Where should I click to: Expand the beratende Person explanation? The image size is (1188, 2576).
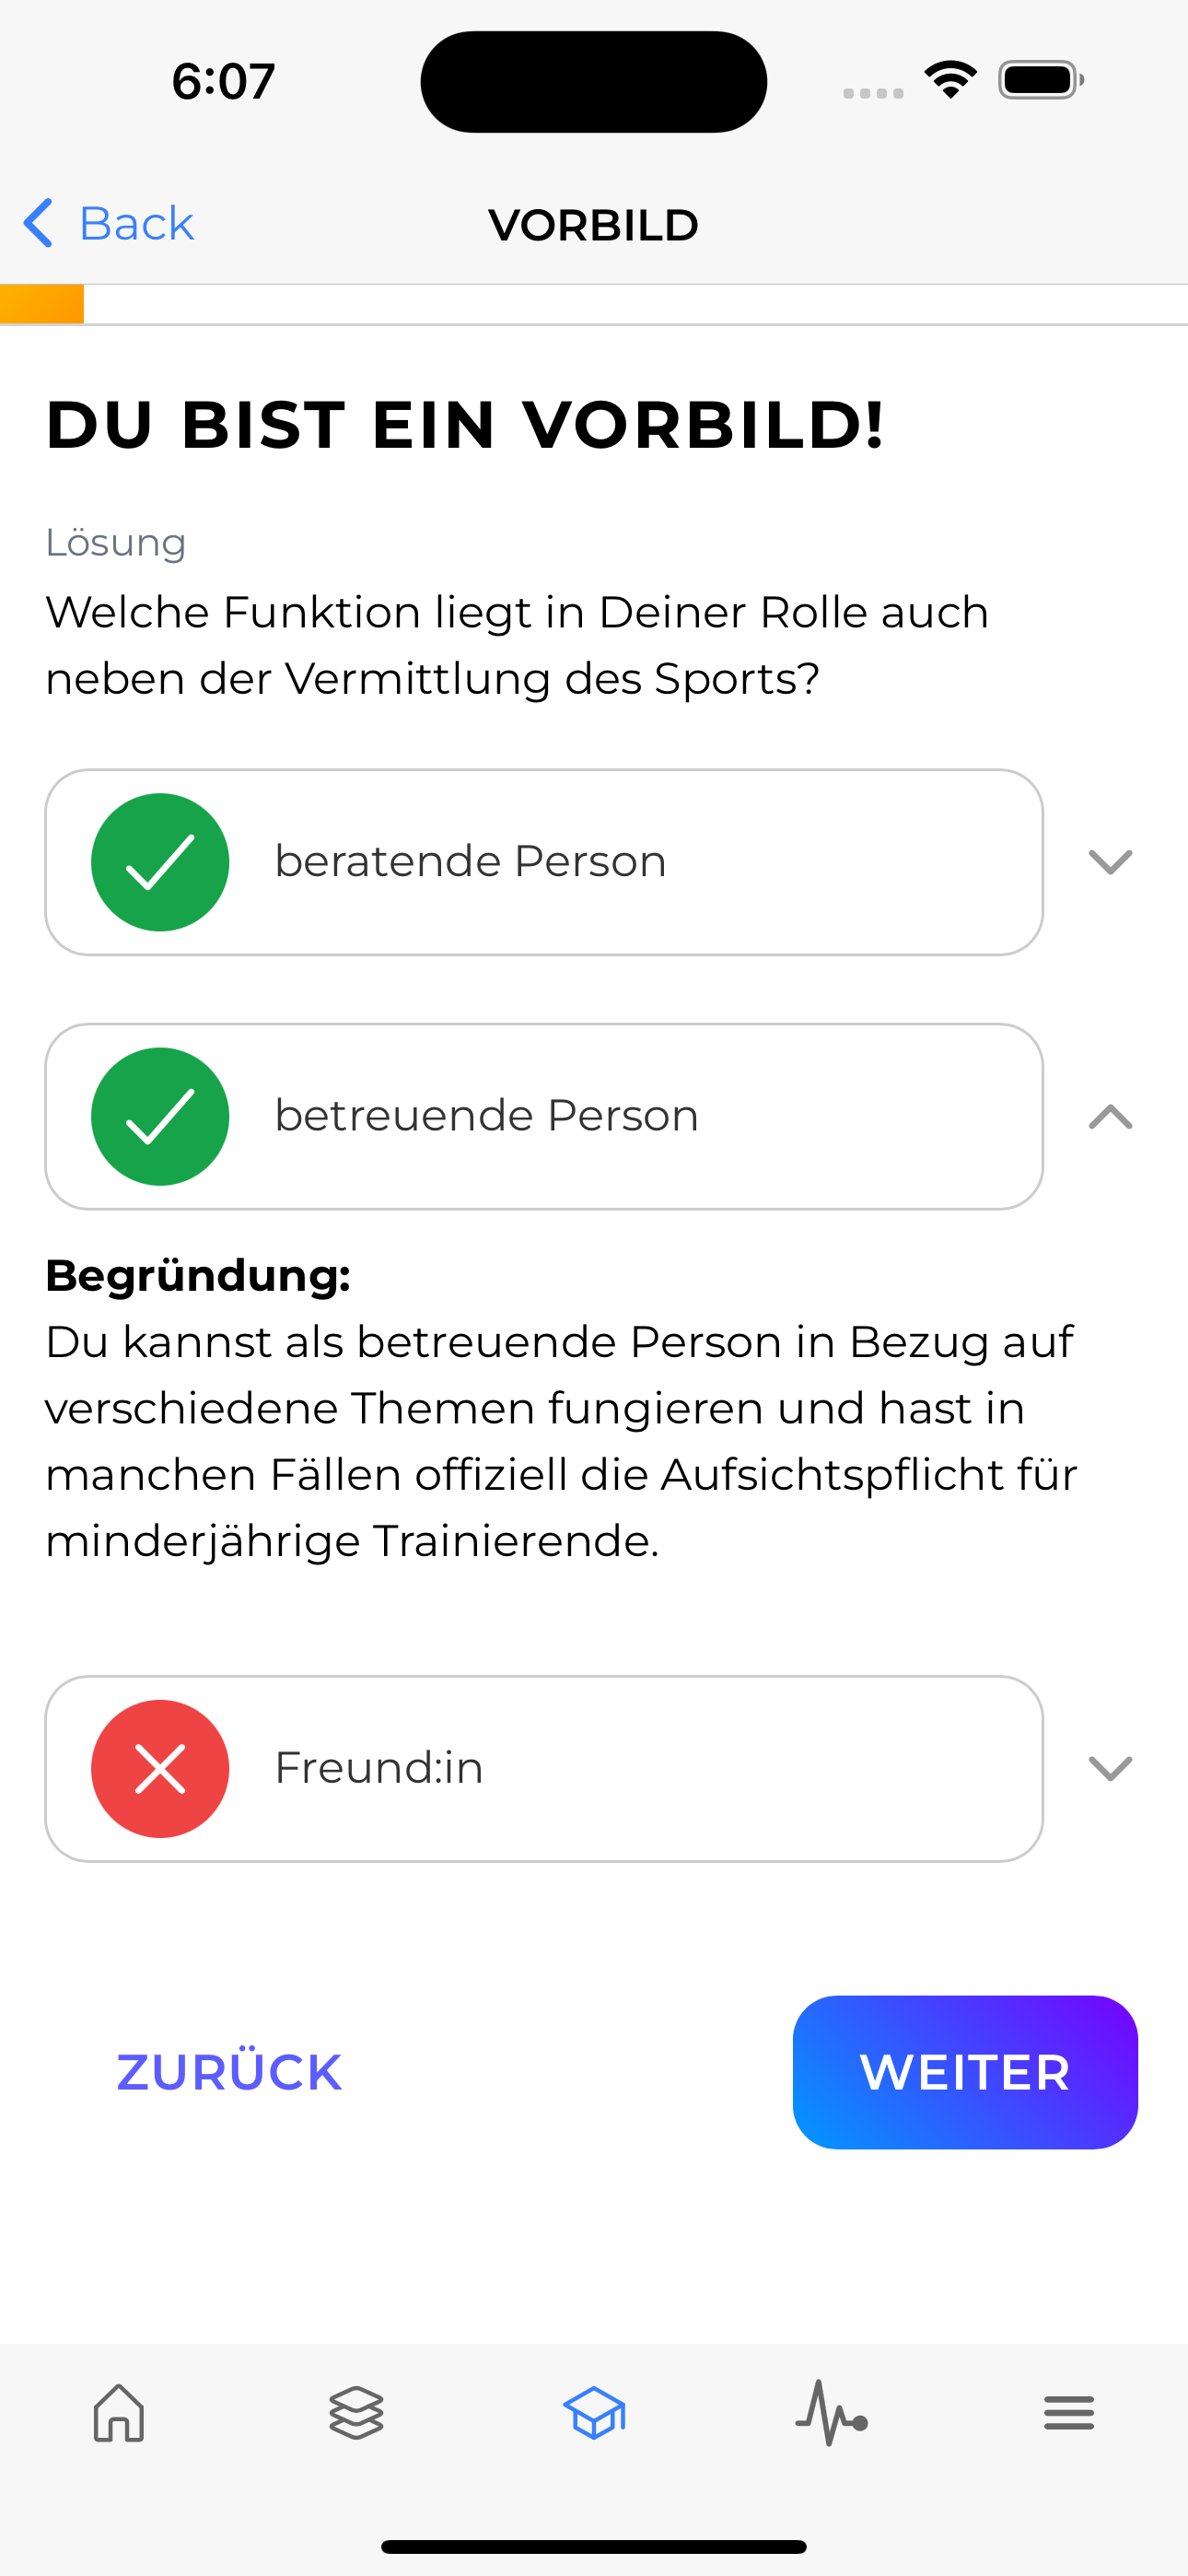[x=1110, y=862]
